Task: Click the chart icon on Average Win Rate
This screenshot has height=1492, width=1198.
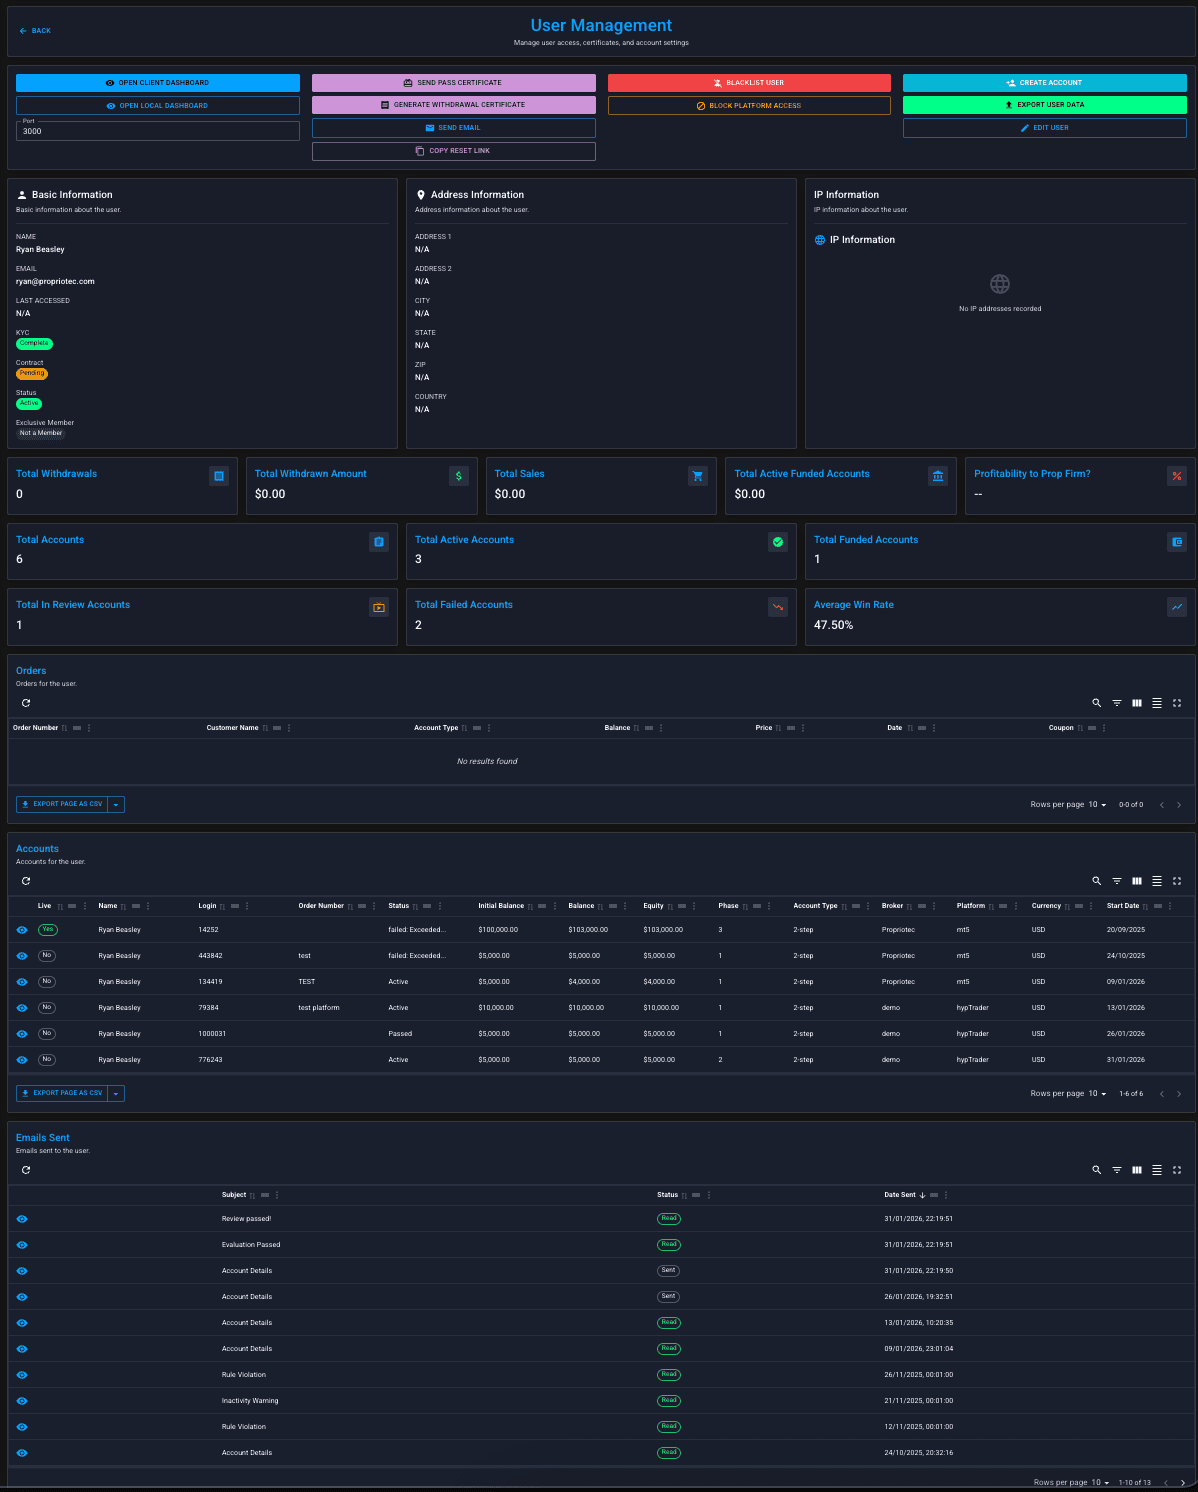Action: 1177,607
